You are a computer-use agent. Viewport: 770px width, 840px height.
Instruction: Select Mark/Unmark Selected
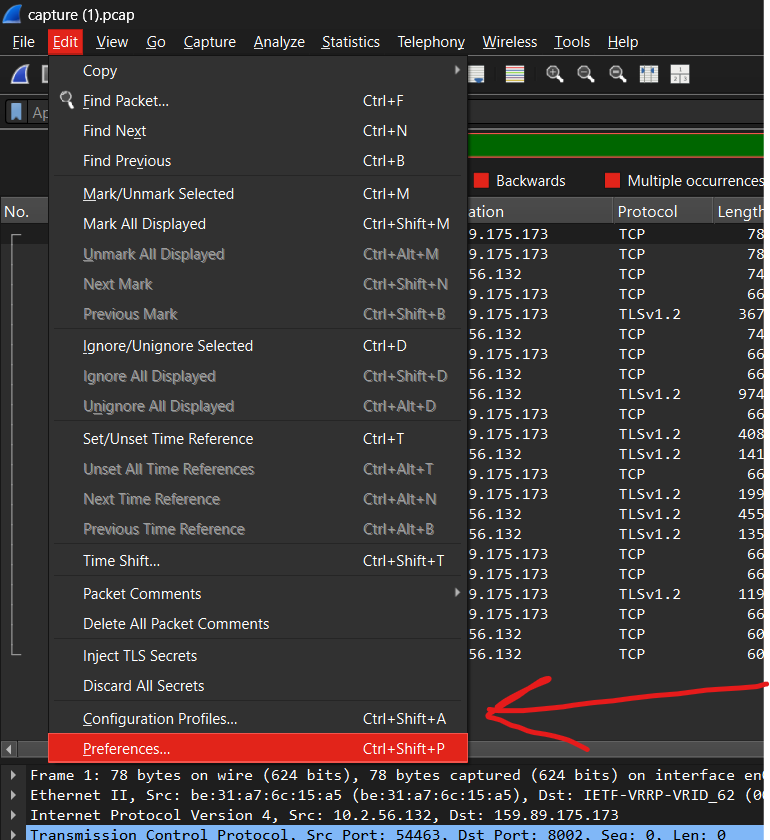point(258,194)
